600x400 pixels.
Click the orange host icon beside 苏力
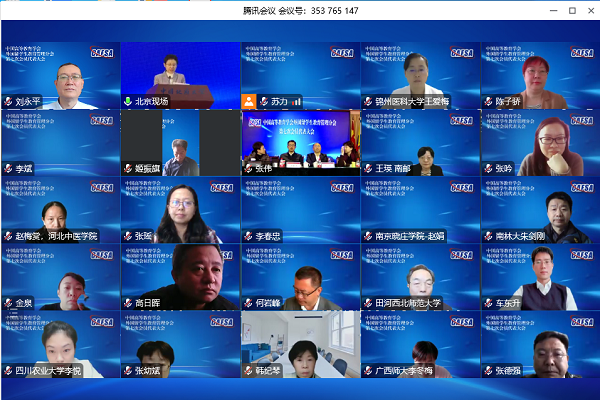249,101
